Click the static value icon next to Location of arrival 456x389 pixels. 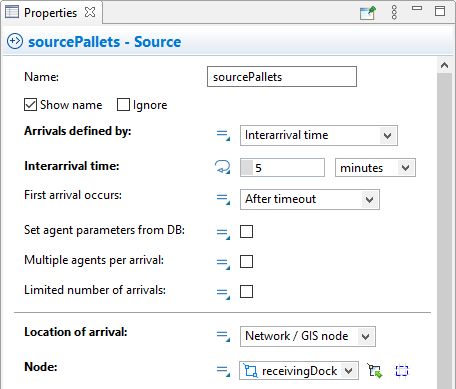[x=223, y=336]
